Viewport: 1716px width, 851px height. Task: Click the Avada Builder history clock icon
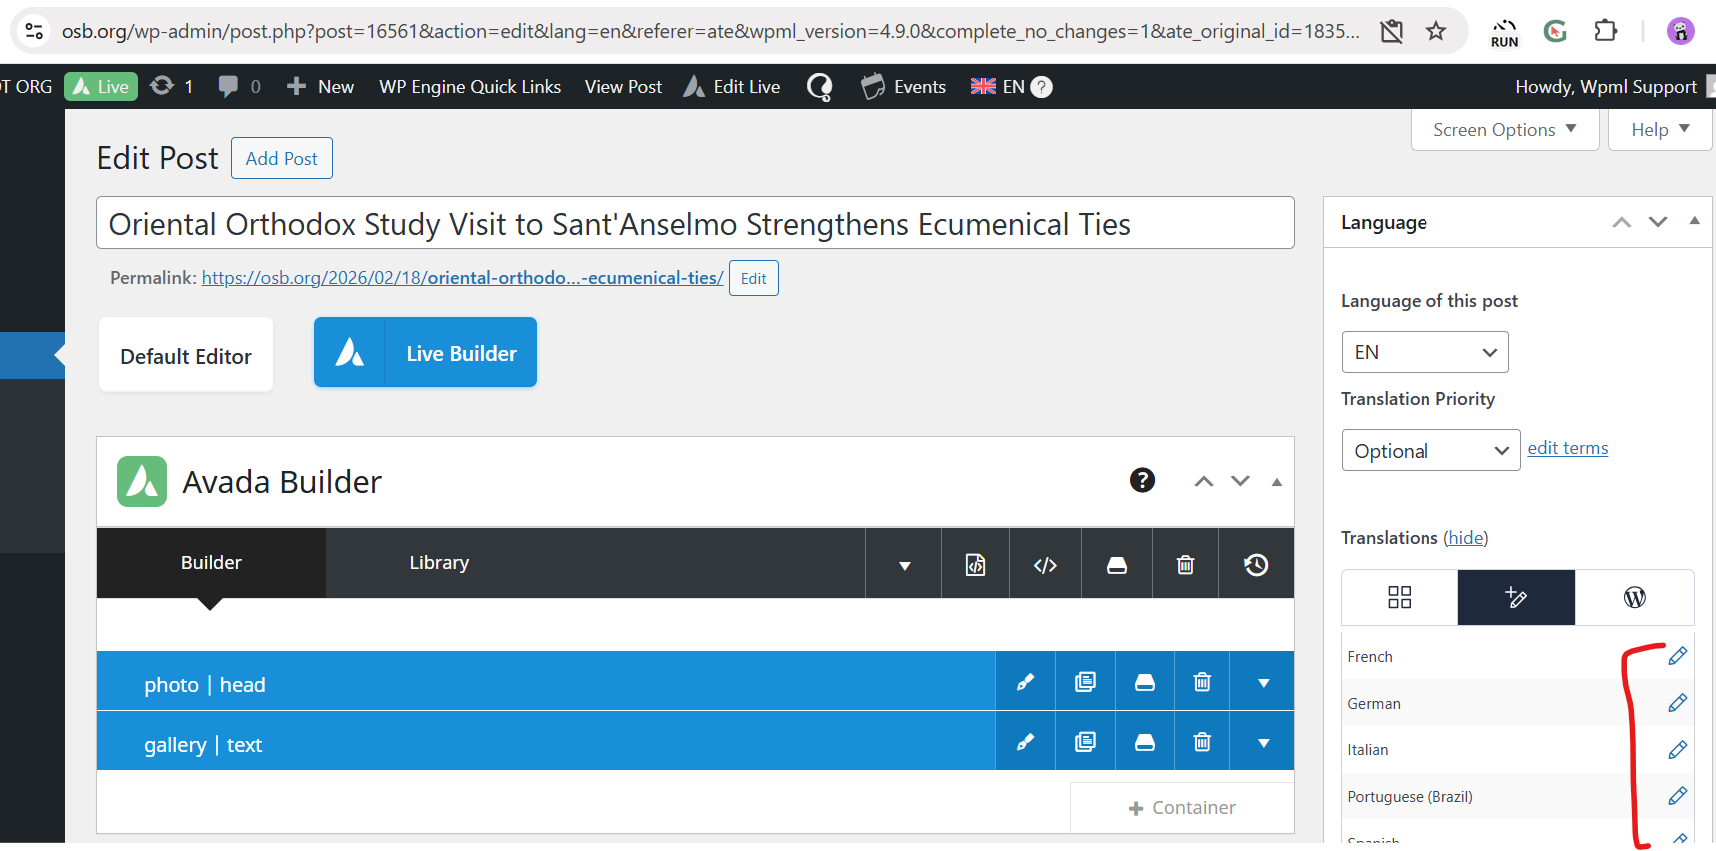point(1256,565)
